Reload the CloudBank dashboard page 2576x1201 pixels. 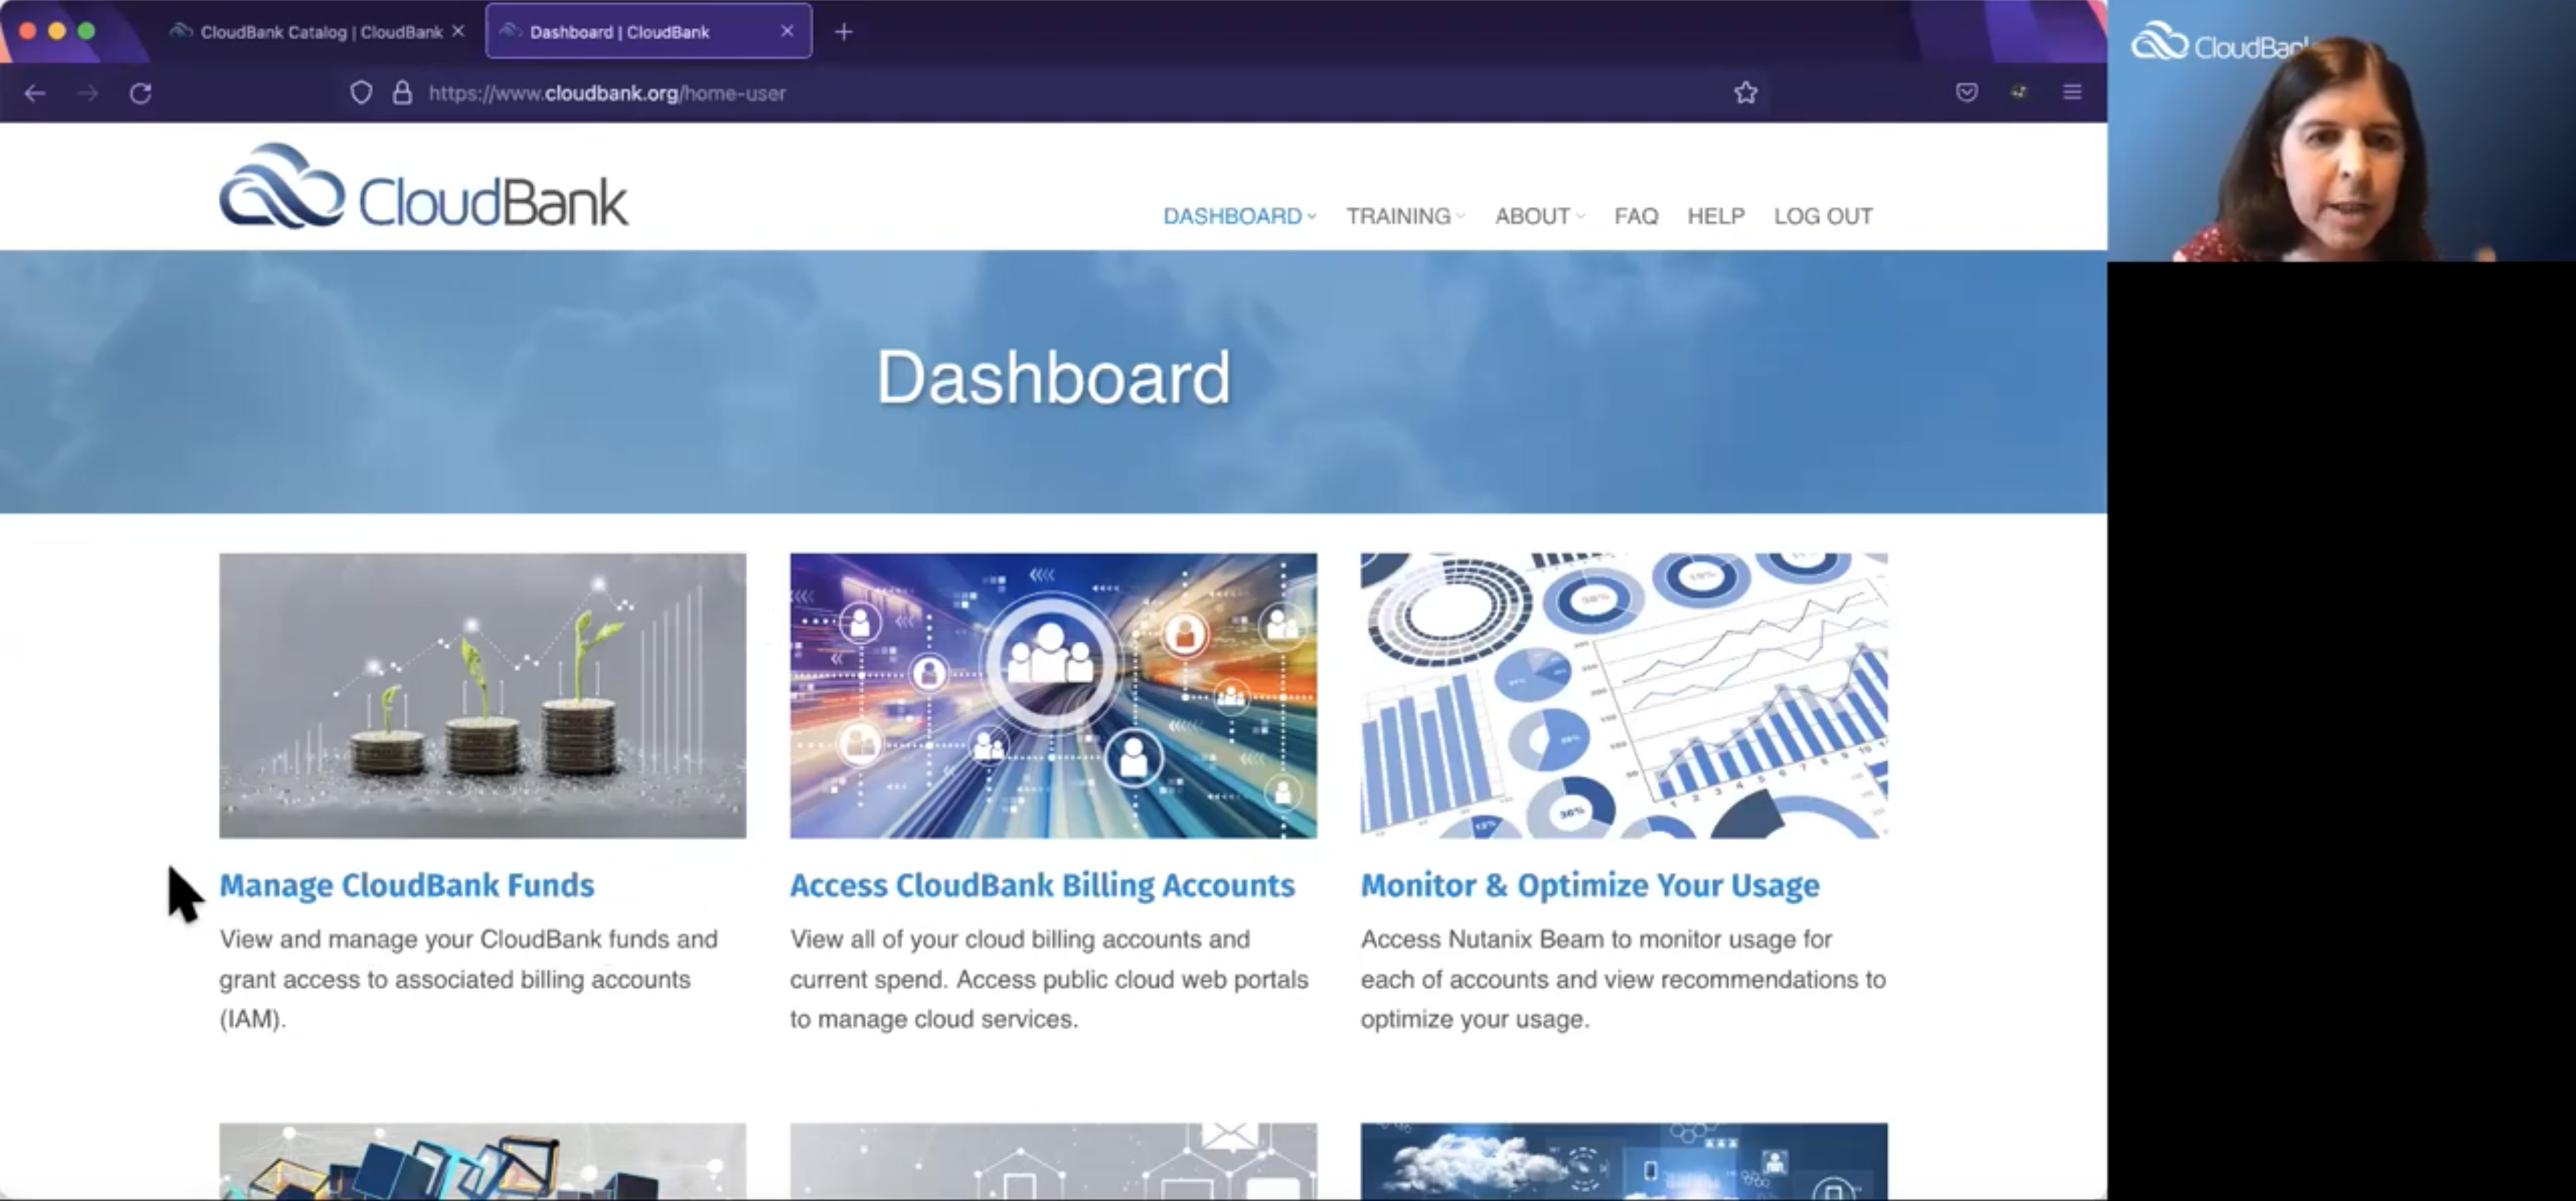141,93
